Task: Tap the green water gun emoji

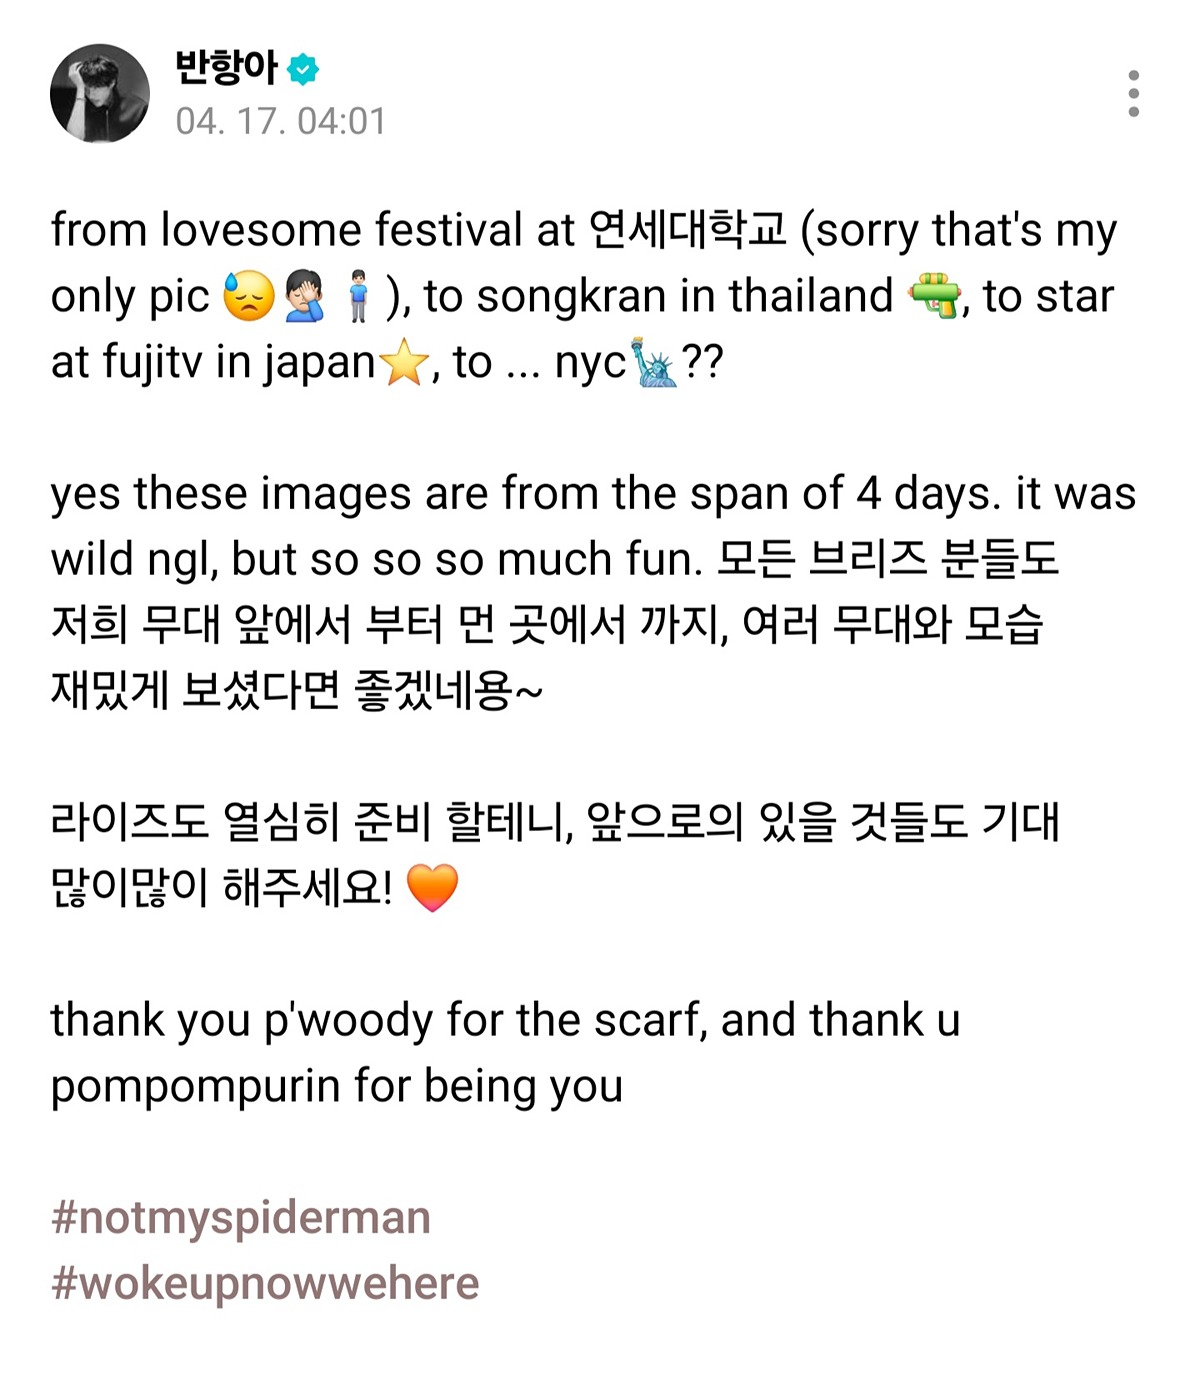Action: pos(933,297)
